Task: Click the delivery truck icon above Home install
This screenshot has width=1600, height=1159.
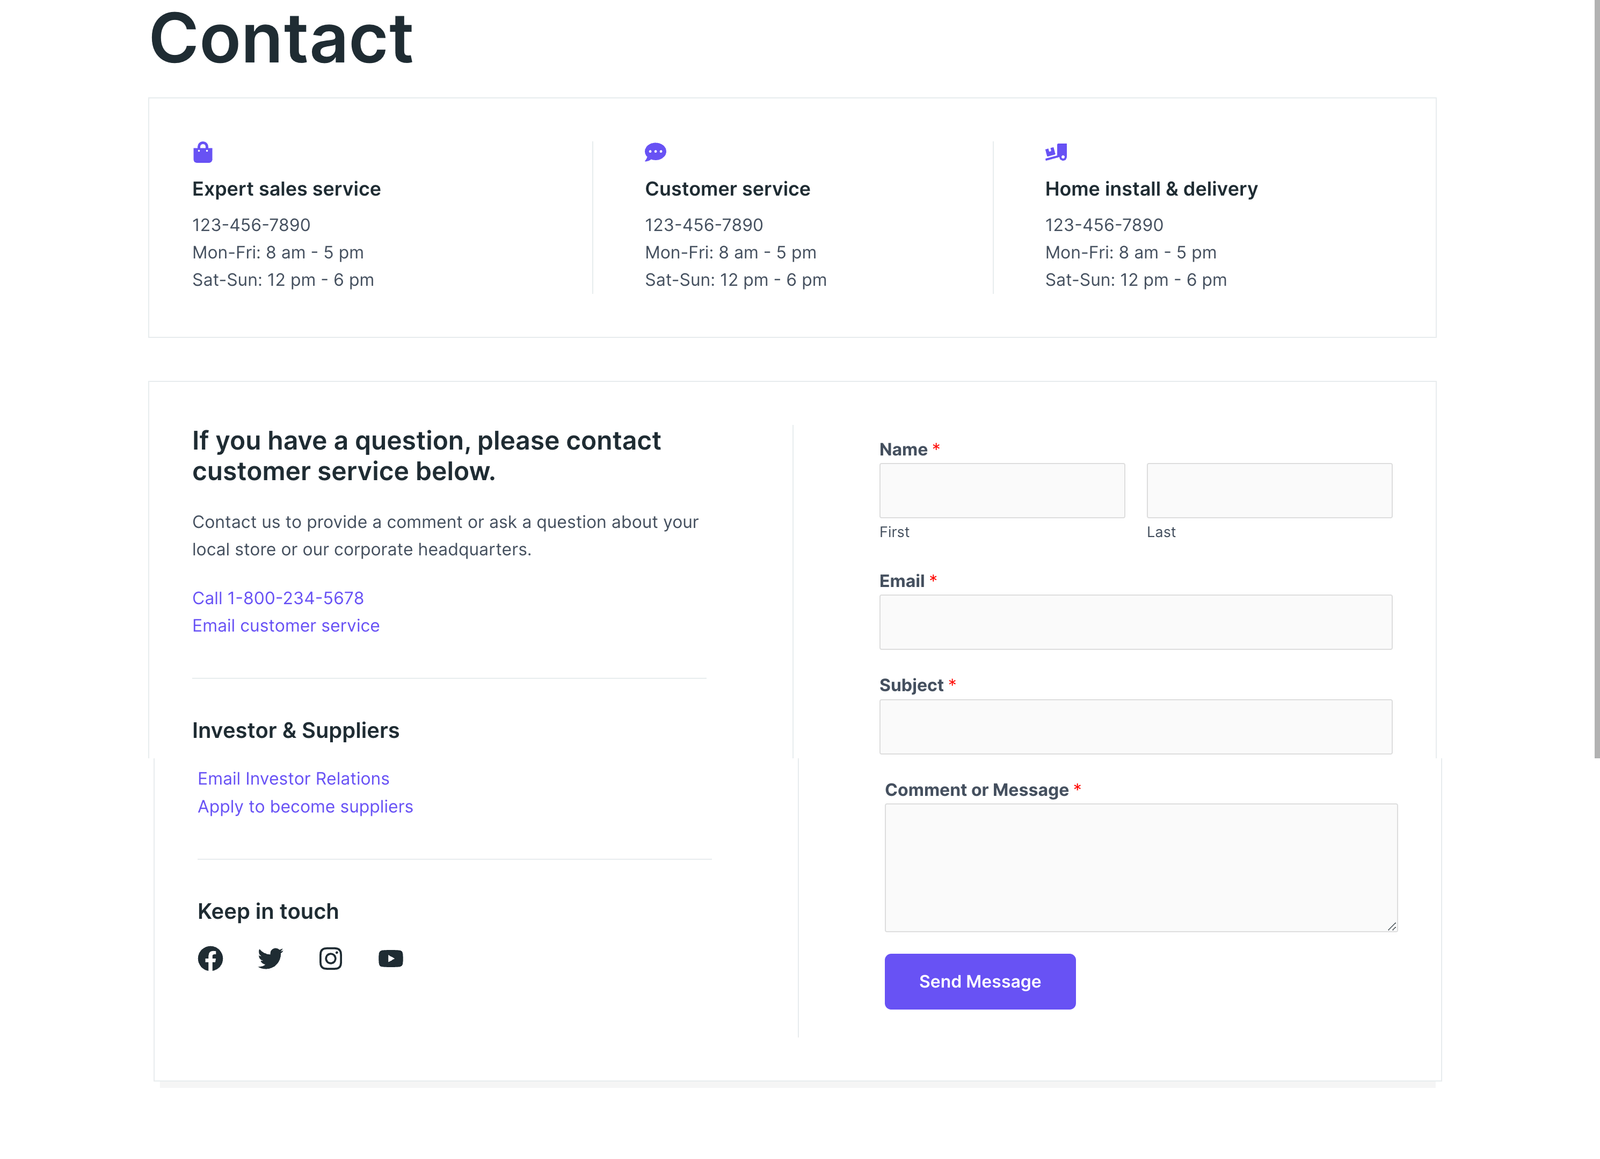Action: [x=1056, y=152]
